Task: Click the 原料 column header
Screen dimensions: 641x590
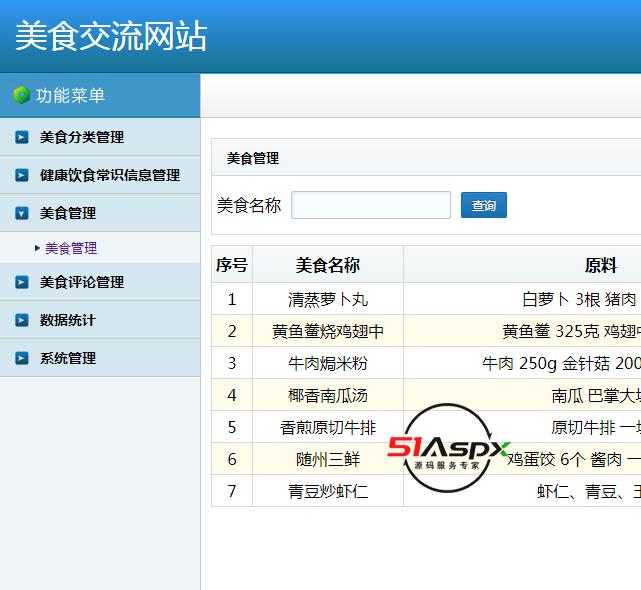Action: pos(600,265)
